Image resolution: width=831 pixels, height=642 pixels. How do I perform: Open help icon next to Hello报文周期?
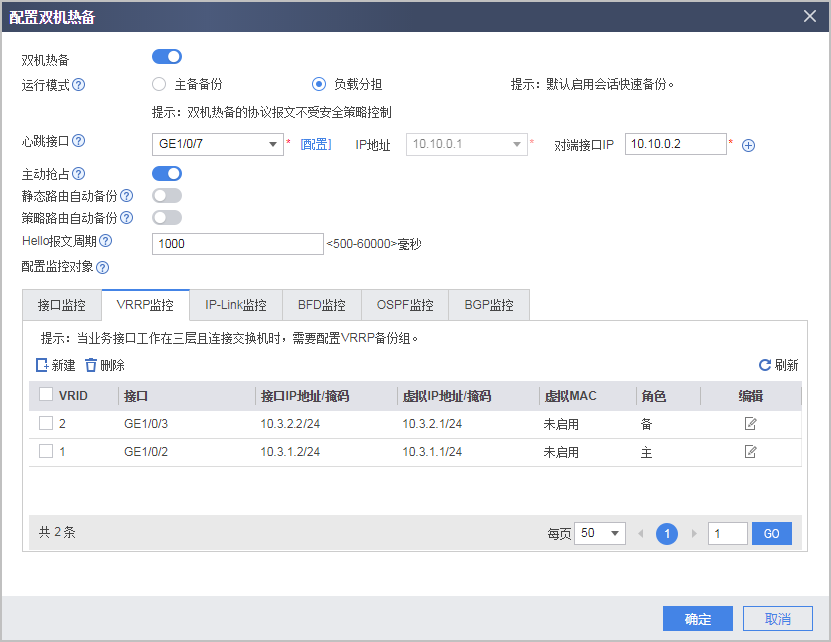tap(105, 241)
